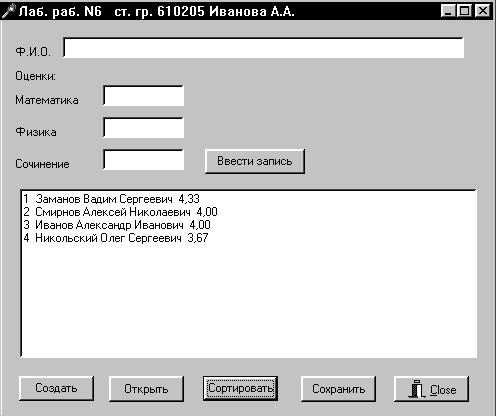Click the Ввести запись button
The image size is (496, 416).
(x=255, y=161)
